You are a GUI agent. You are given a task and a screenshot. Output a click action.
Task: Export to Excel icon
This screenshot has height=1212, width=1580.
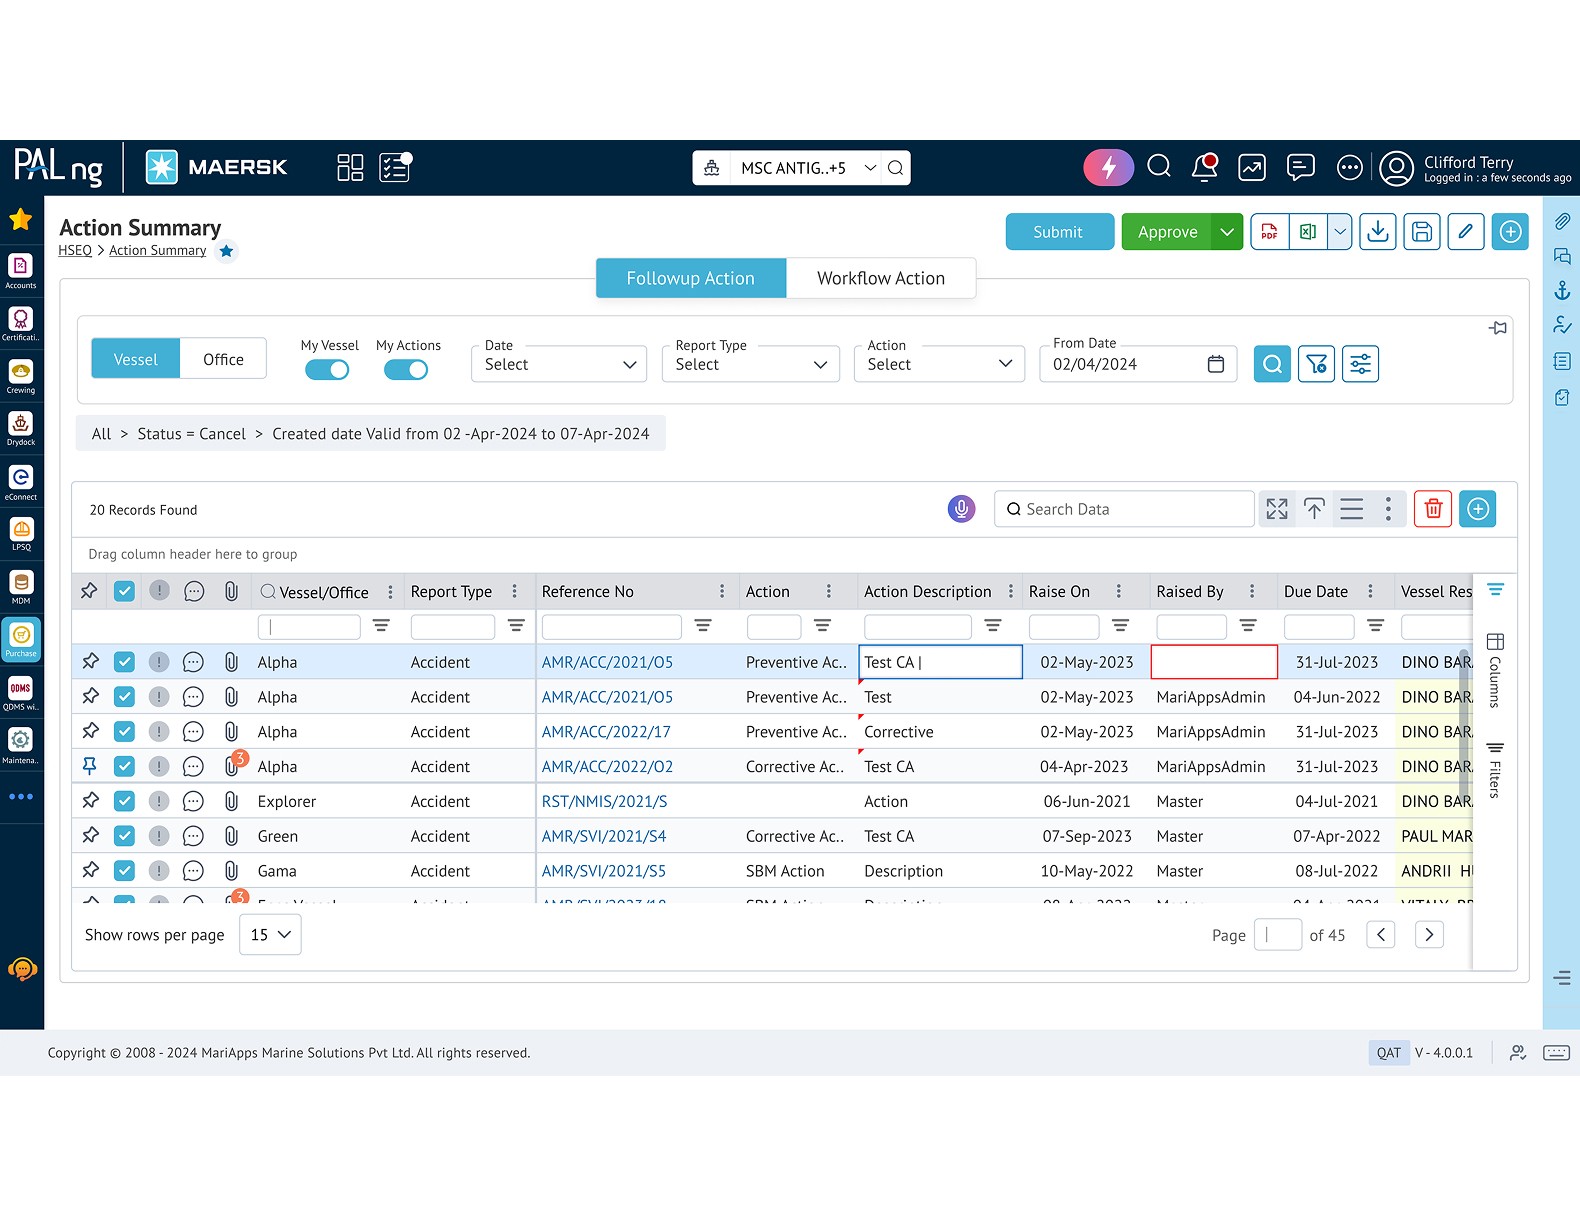click(x=1308, y=232)
